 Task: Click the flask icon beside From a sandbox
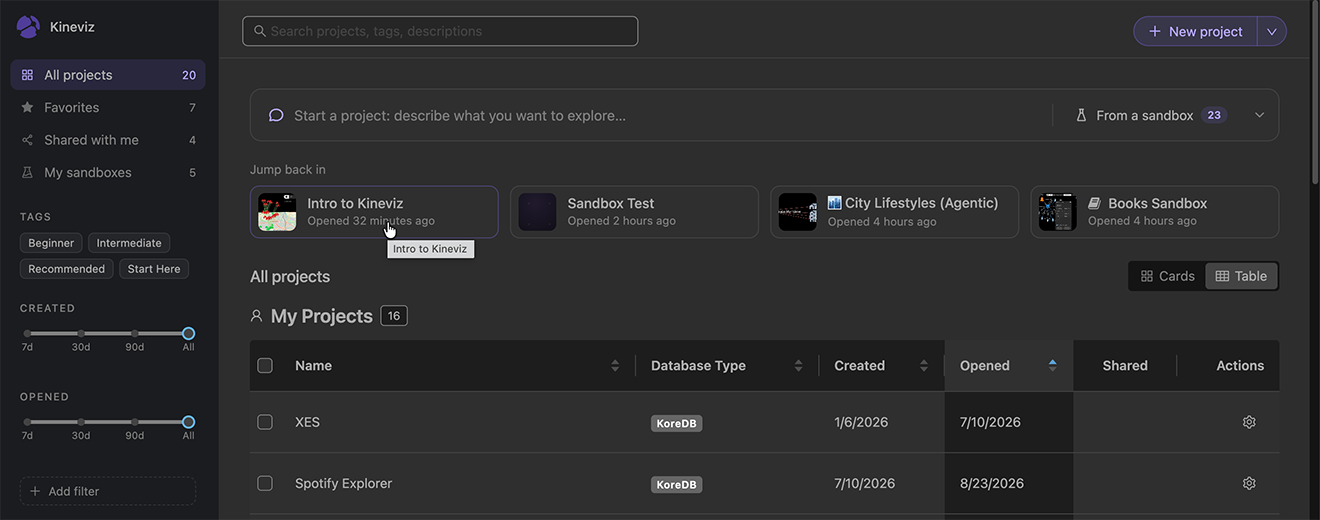(1081, 115)
